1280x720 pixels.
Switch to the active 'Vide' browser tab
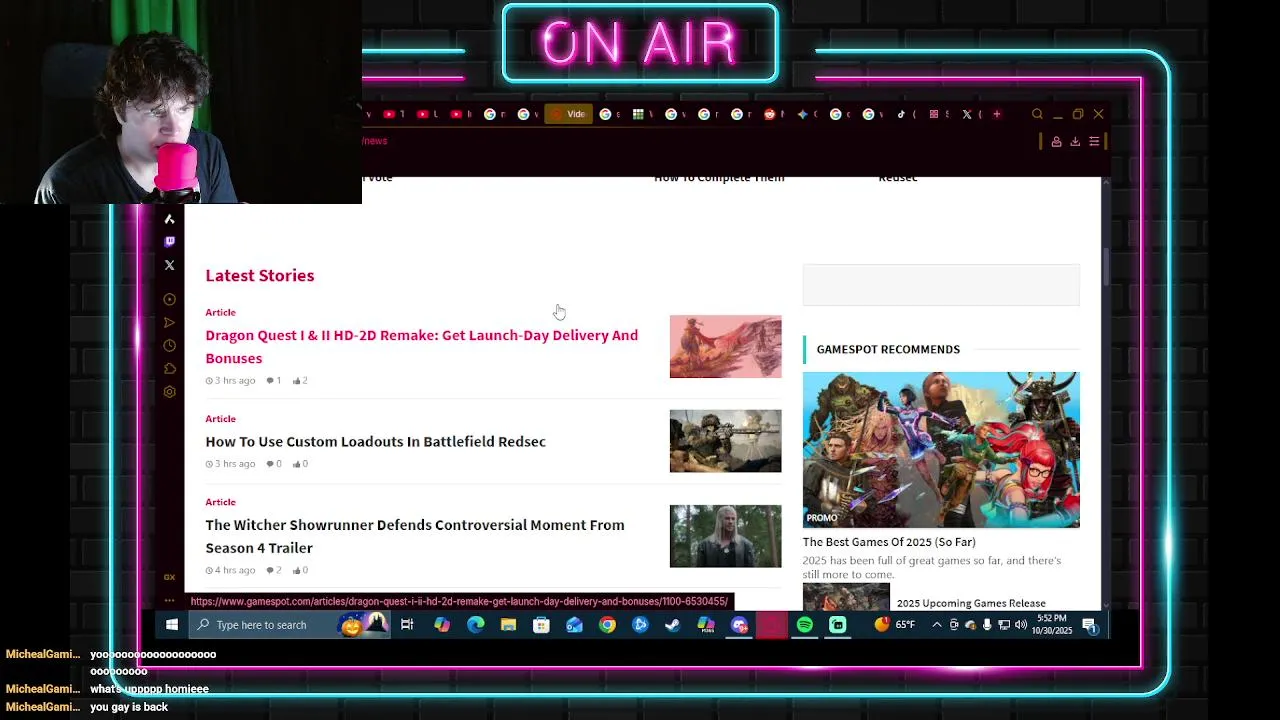click(x=568, y=114)
